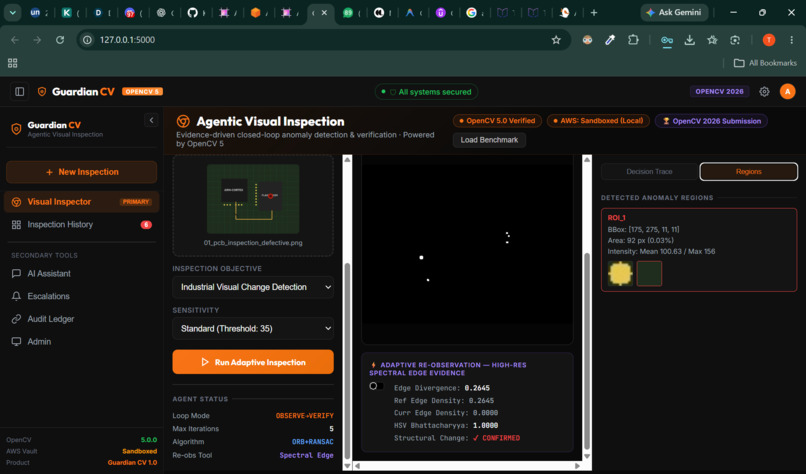Toggle the sidebar panel icon in header

click(x=20, y=92)
